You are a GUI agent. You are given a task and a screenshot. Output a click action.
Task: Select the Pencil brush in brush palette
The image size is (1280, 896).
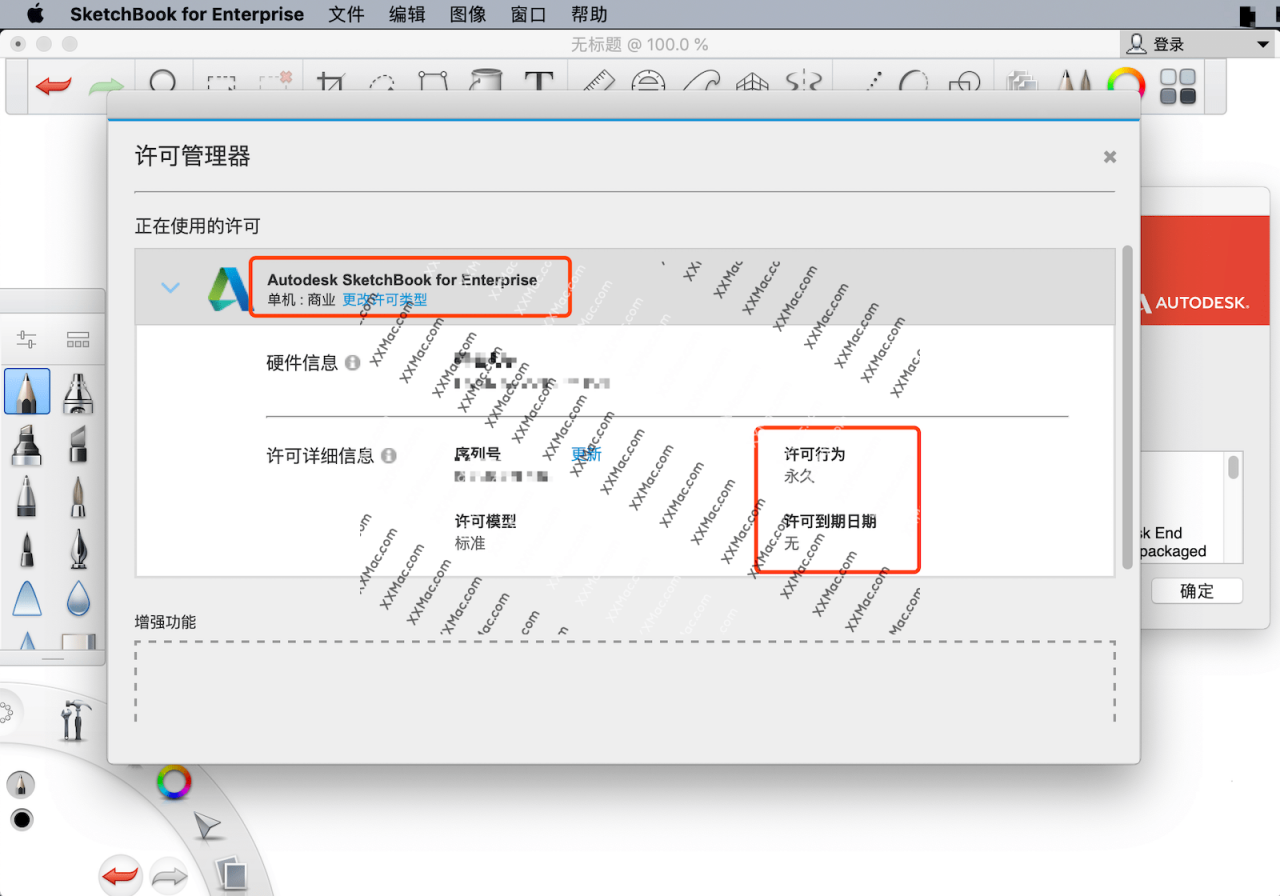(x=27, y=391)
